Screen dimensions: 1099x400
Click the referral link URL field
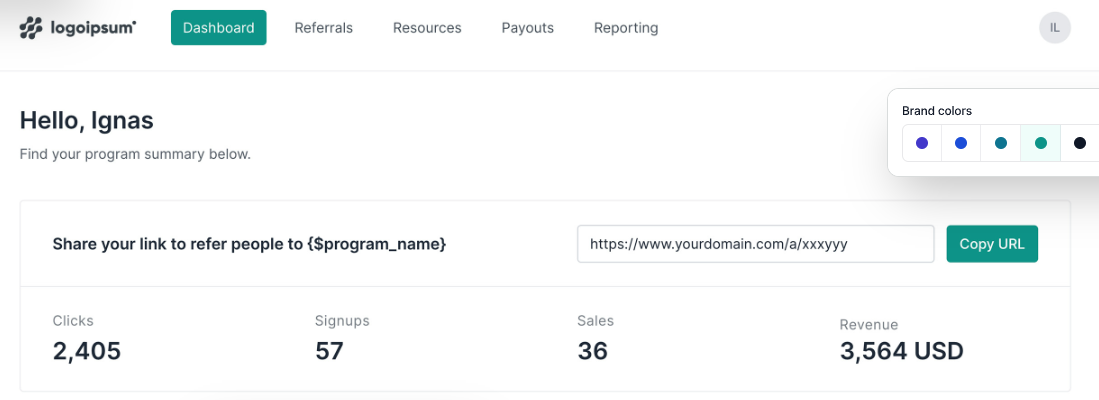755,244
